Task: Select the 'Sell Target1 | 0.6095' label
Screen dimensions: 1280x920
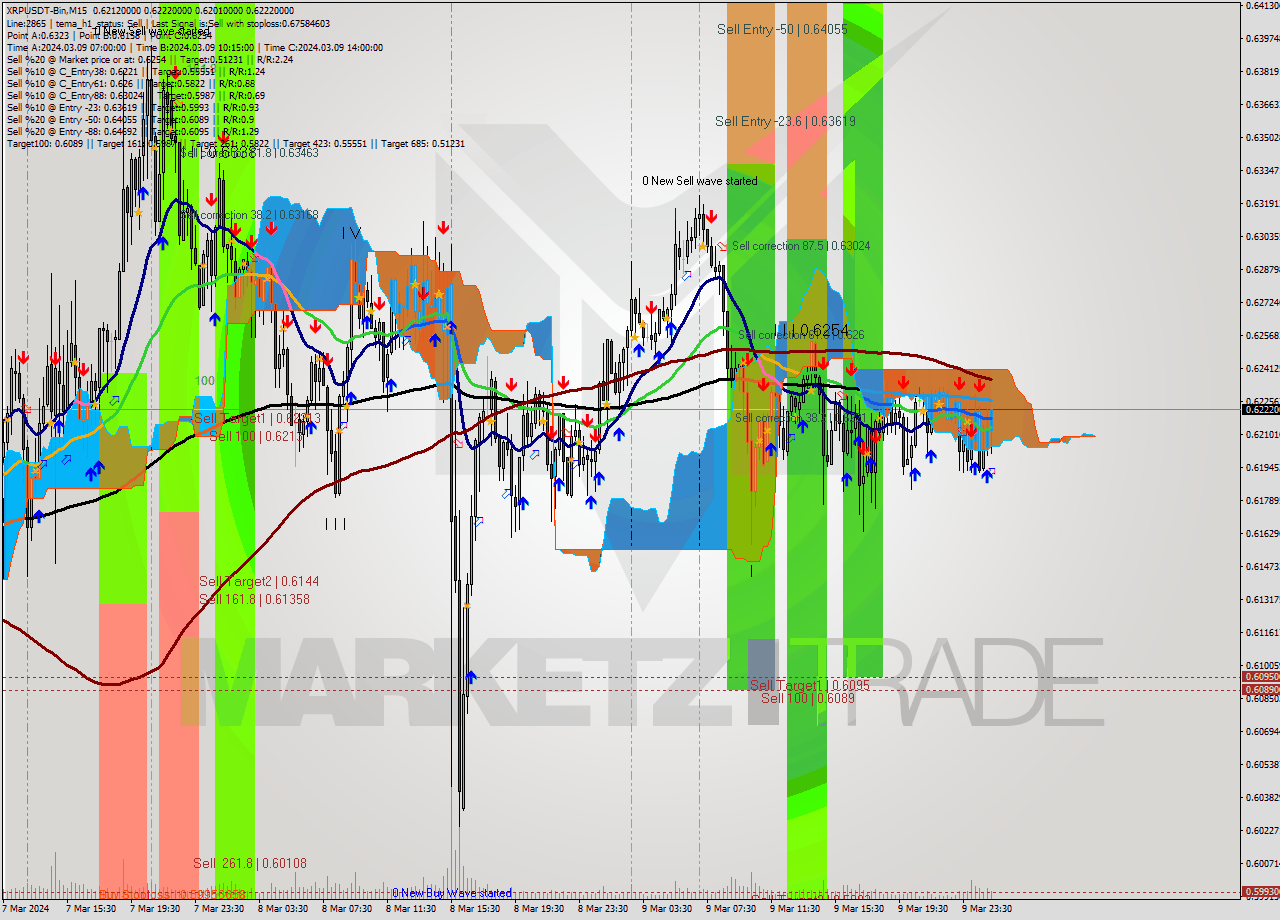Action: click(809, 685)
